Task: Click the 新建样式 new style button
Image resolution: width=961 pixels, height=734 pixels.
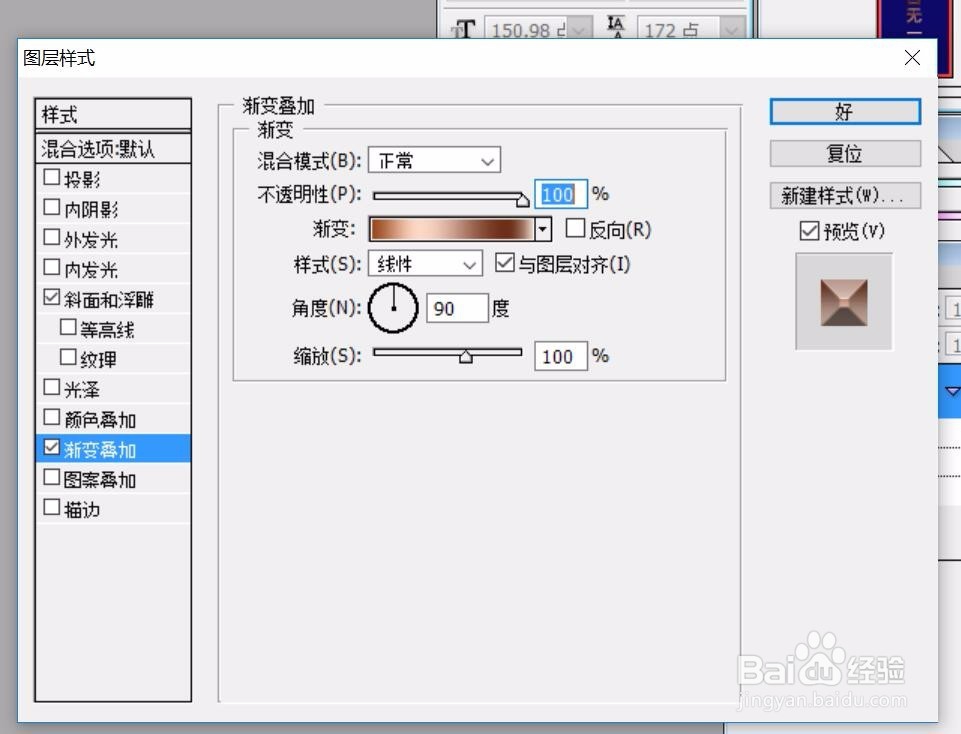Action: pyautogui.click(x=844, y=195)
